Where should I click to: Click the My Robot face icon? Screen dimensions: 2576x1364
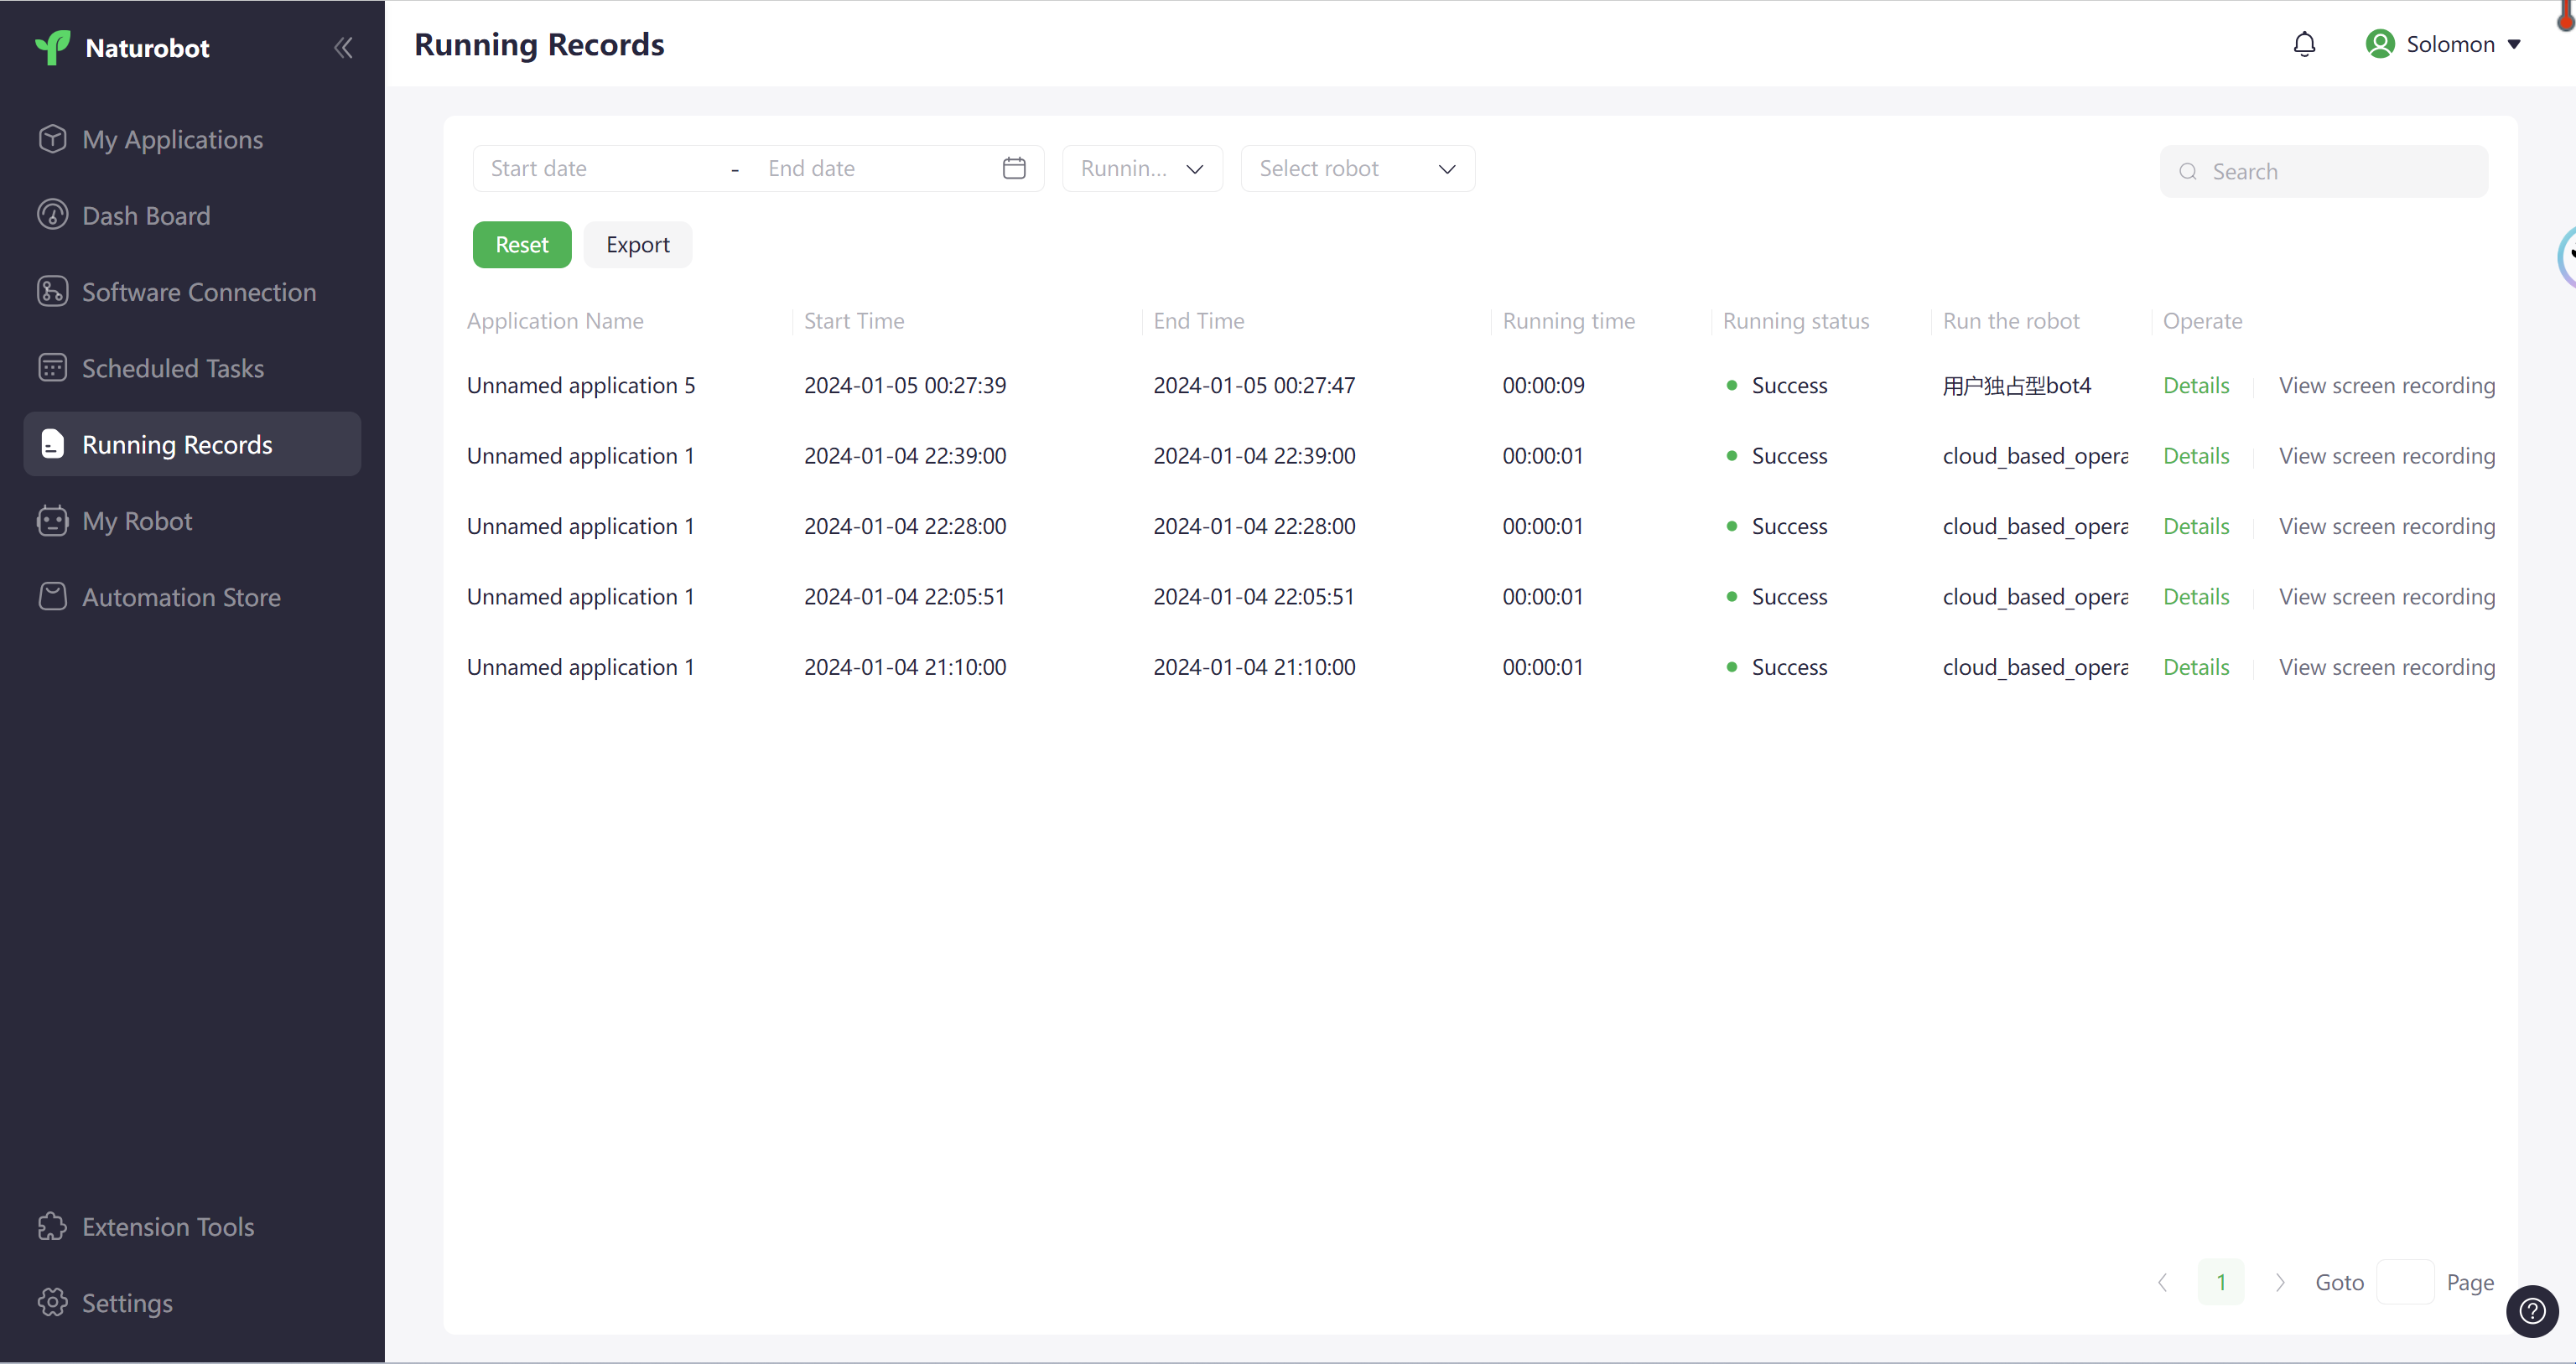coord(52,520)
